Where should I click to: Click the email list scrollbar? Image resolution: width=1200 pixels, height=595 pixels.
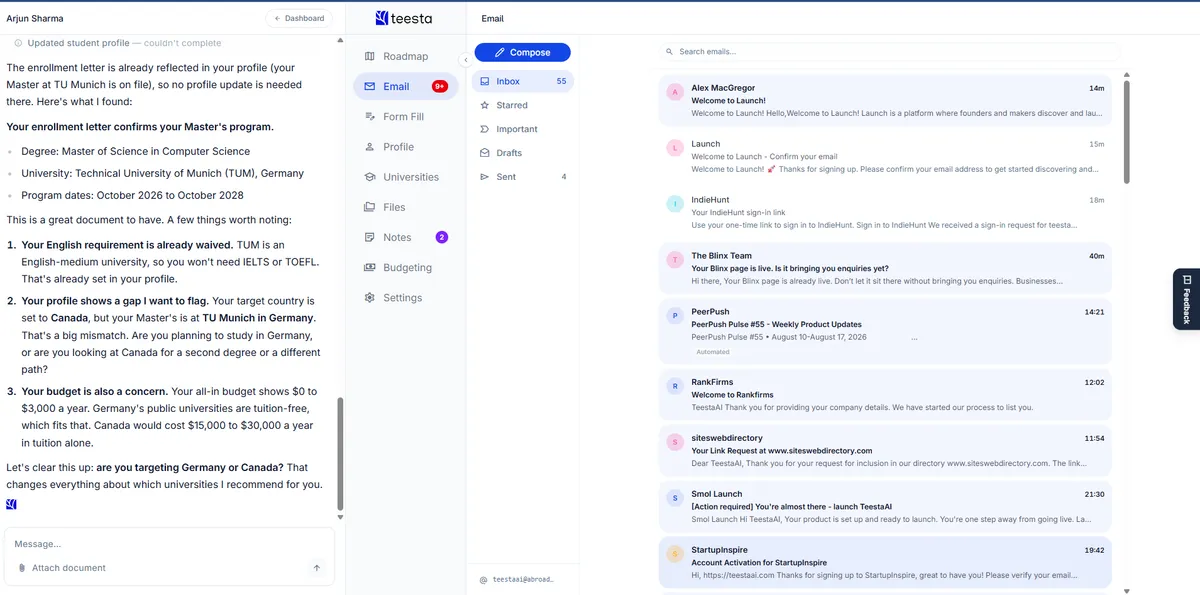coord(1127,133)
